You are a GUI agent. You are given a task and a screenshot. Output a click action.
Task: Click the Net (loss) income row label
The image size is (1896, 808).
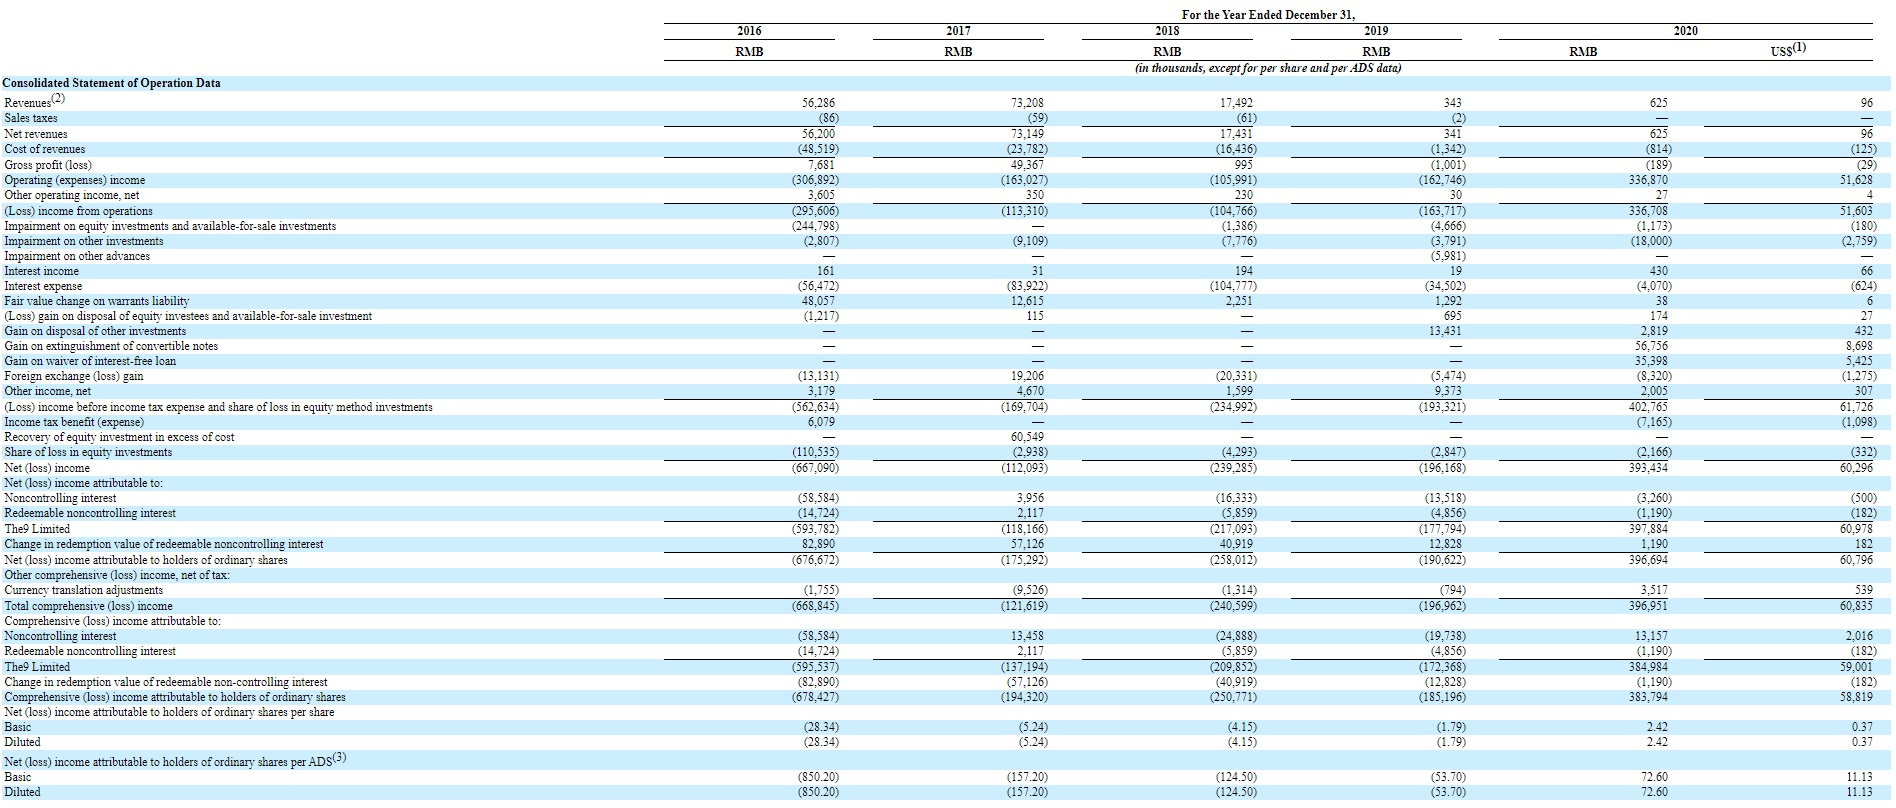[x=47, y=468]
